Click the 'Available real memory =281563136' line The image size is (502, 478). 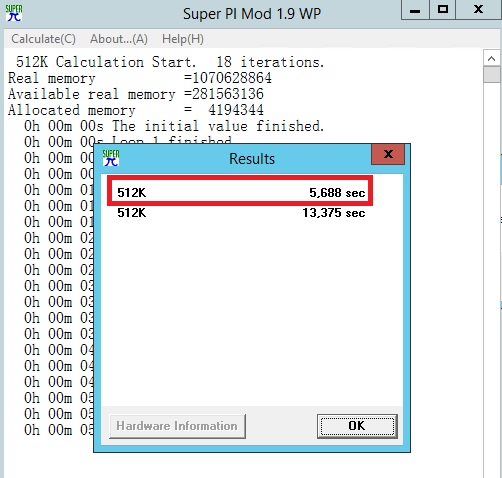(x=136, y=94)
